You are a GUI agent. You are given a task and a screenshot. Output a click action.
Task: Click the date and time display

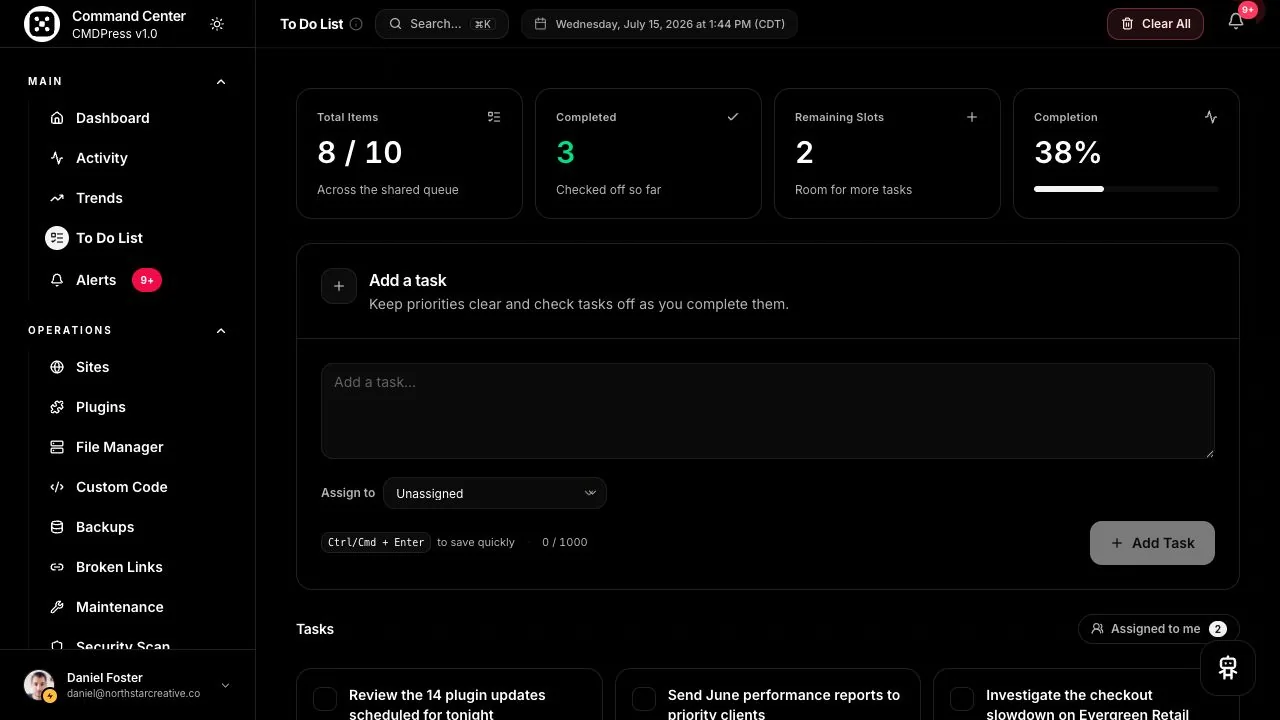[659, 24]
